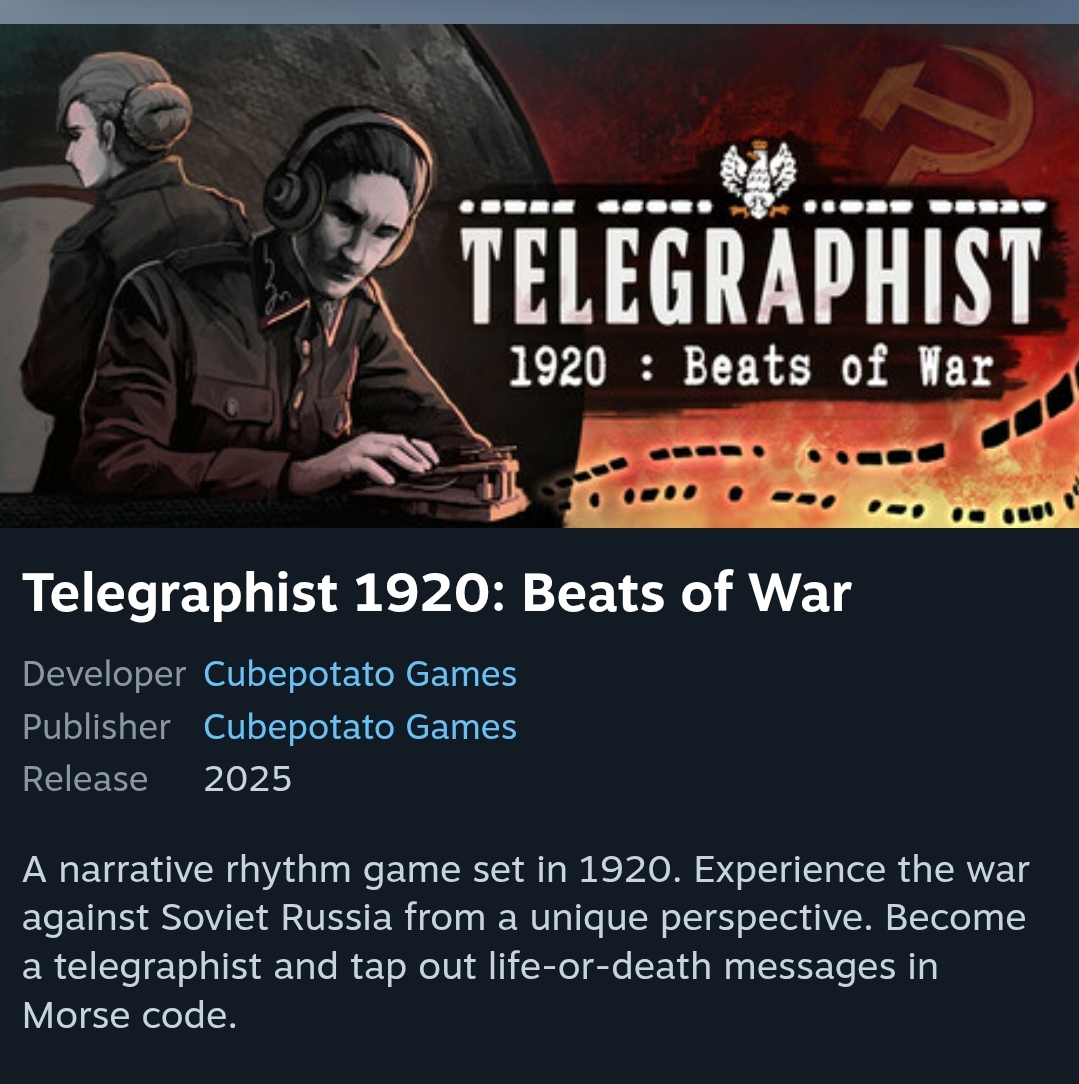This screenshot has width=1079, height=1084.
Task: Click the 2025 release year
Action: [x=247, y=780]
